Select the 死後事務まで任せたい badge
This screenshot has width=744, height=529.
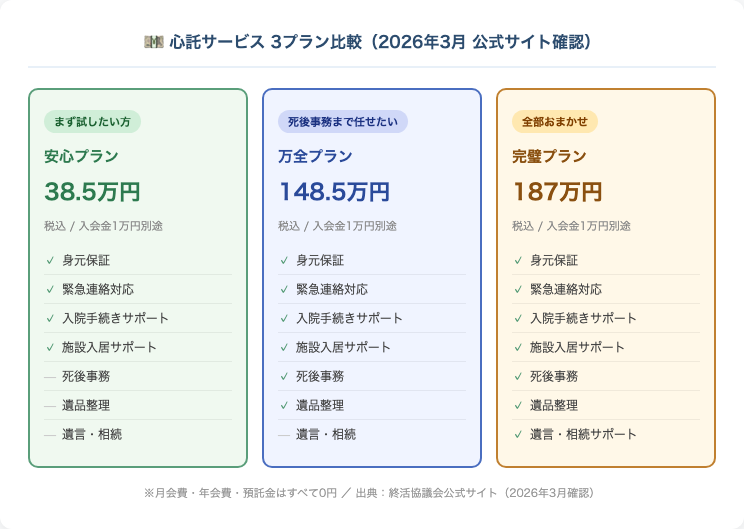pyautogui.click(x=343, y=121)
